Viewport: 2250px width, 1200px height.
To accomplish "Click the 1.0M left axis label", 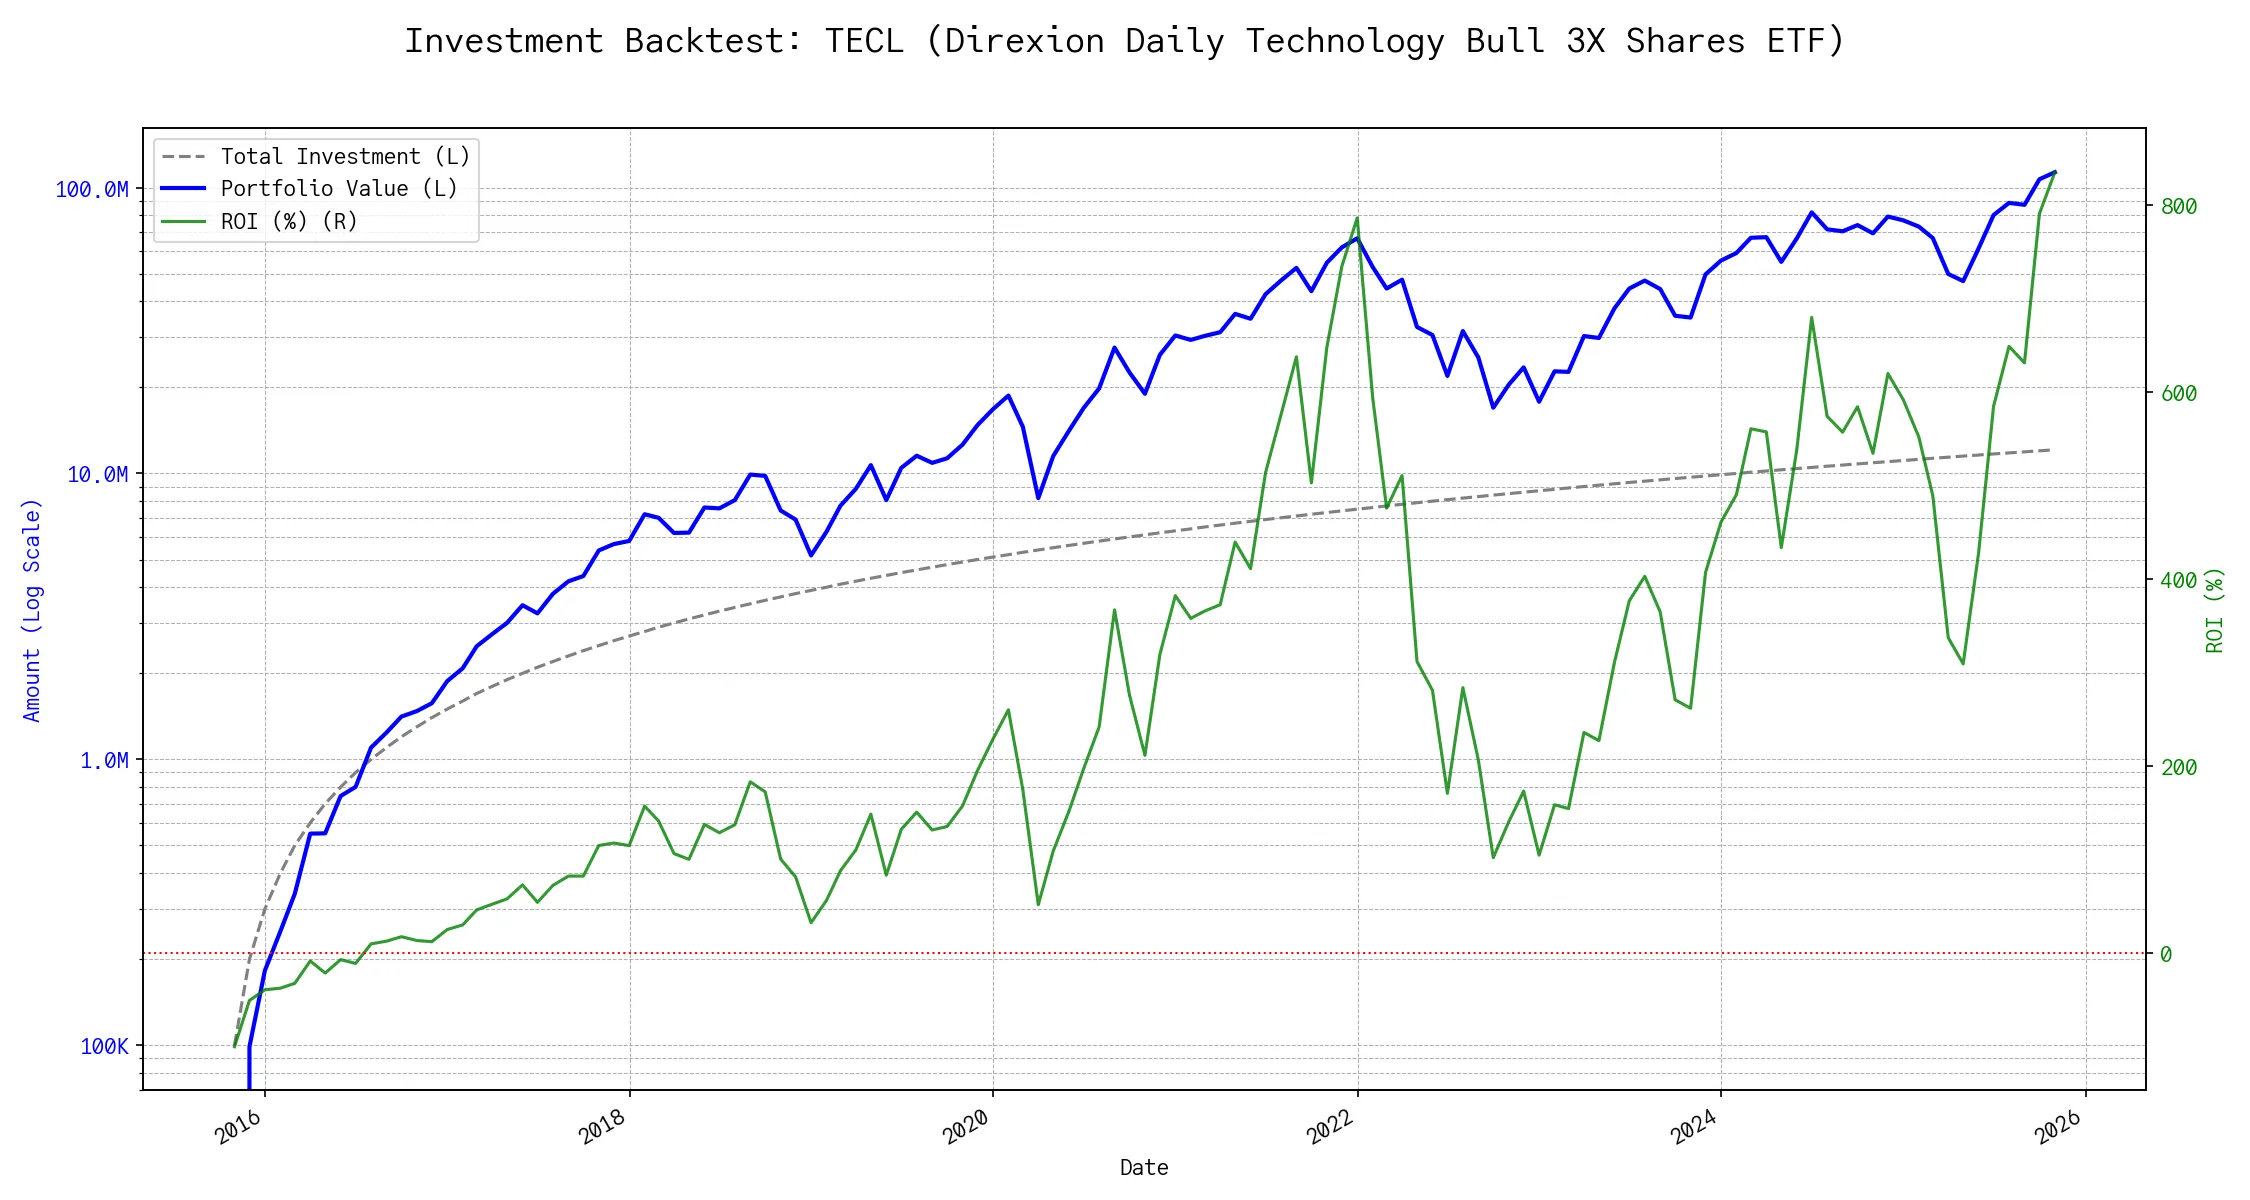I will [104, 761].
